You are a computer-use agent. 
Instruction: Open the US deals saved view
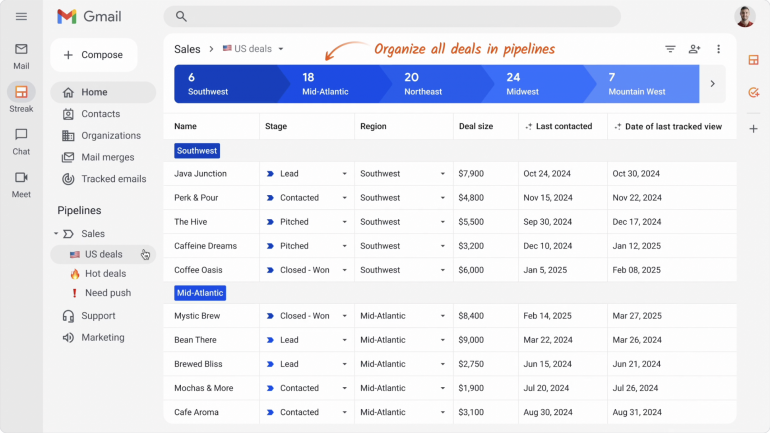coord(103,254)
